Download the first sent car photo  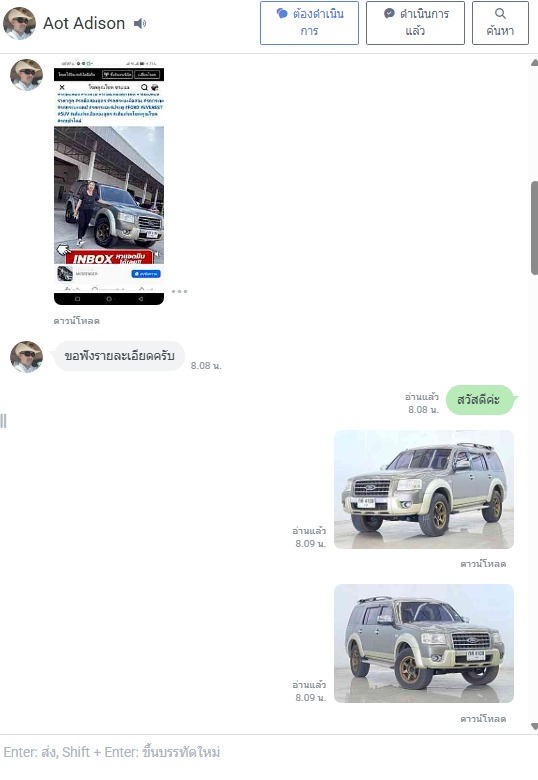point(483,564)
